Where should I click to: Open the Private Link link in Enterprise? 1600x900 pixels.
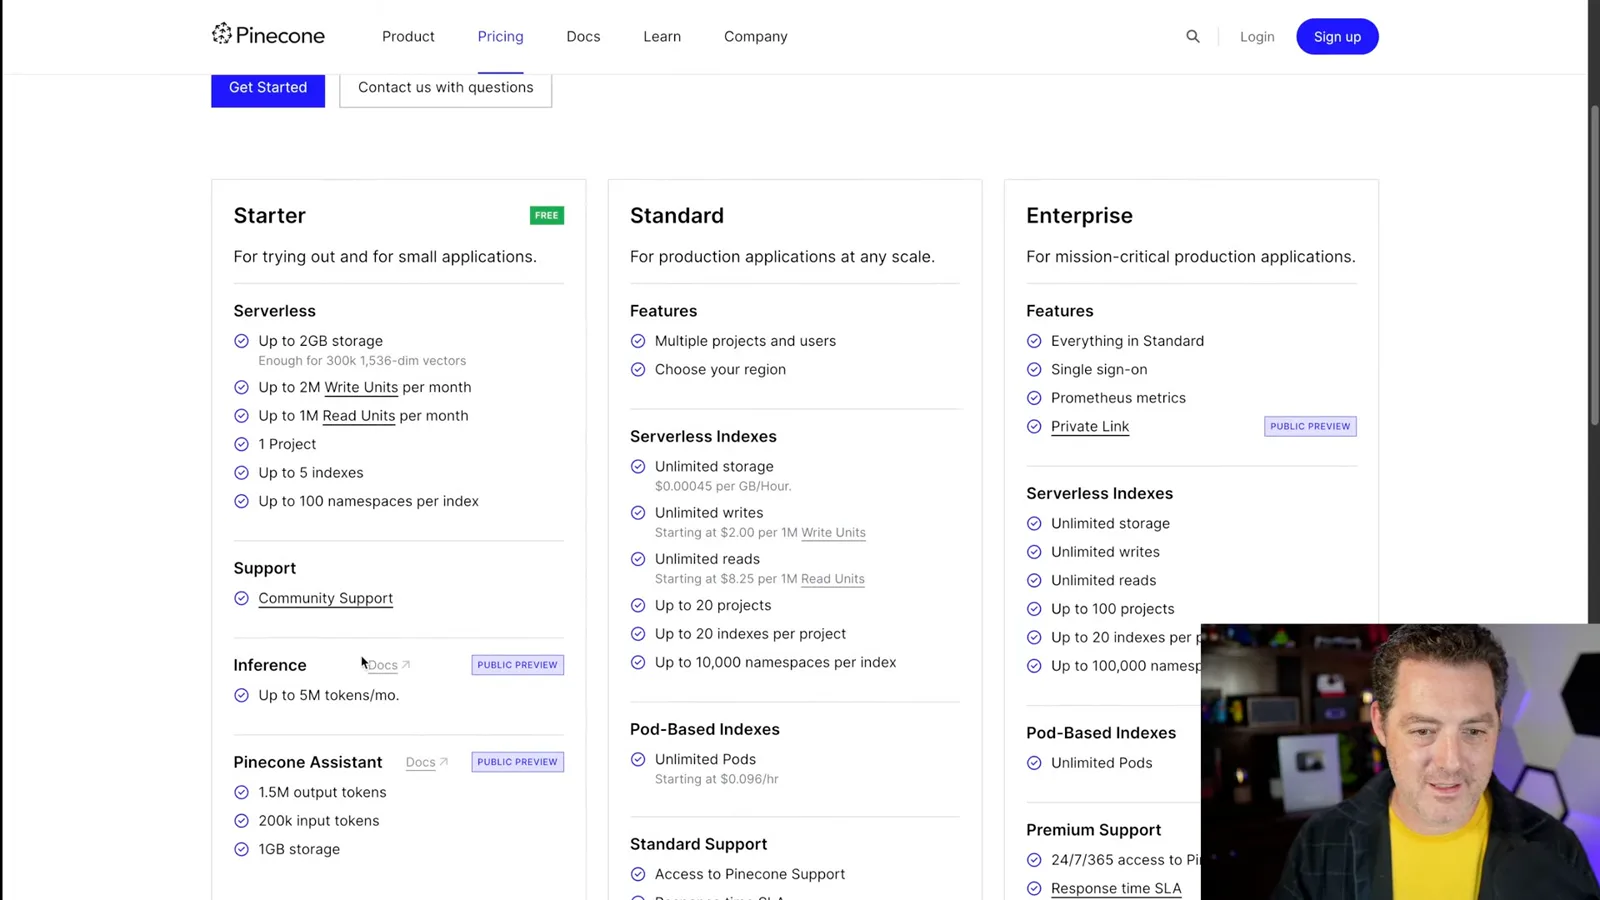click(1090, 426)
